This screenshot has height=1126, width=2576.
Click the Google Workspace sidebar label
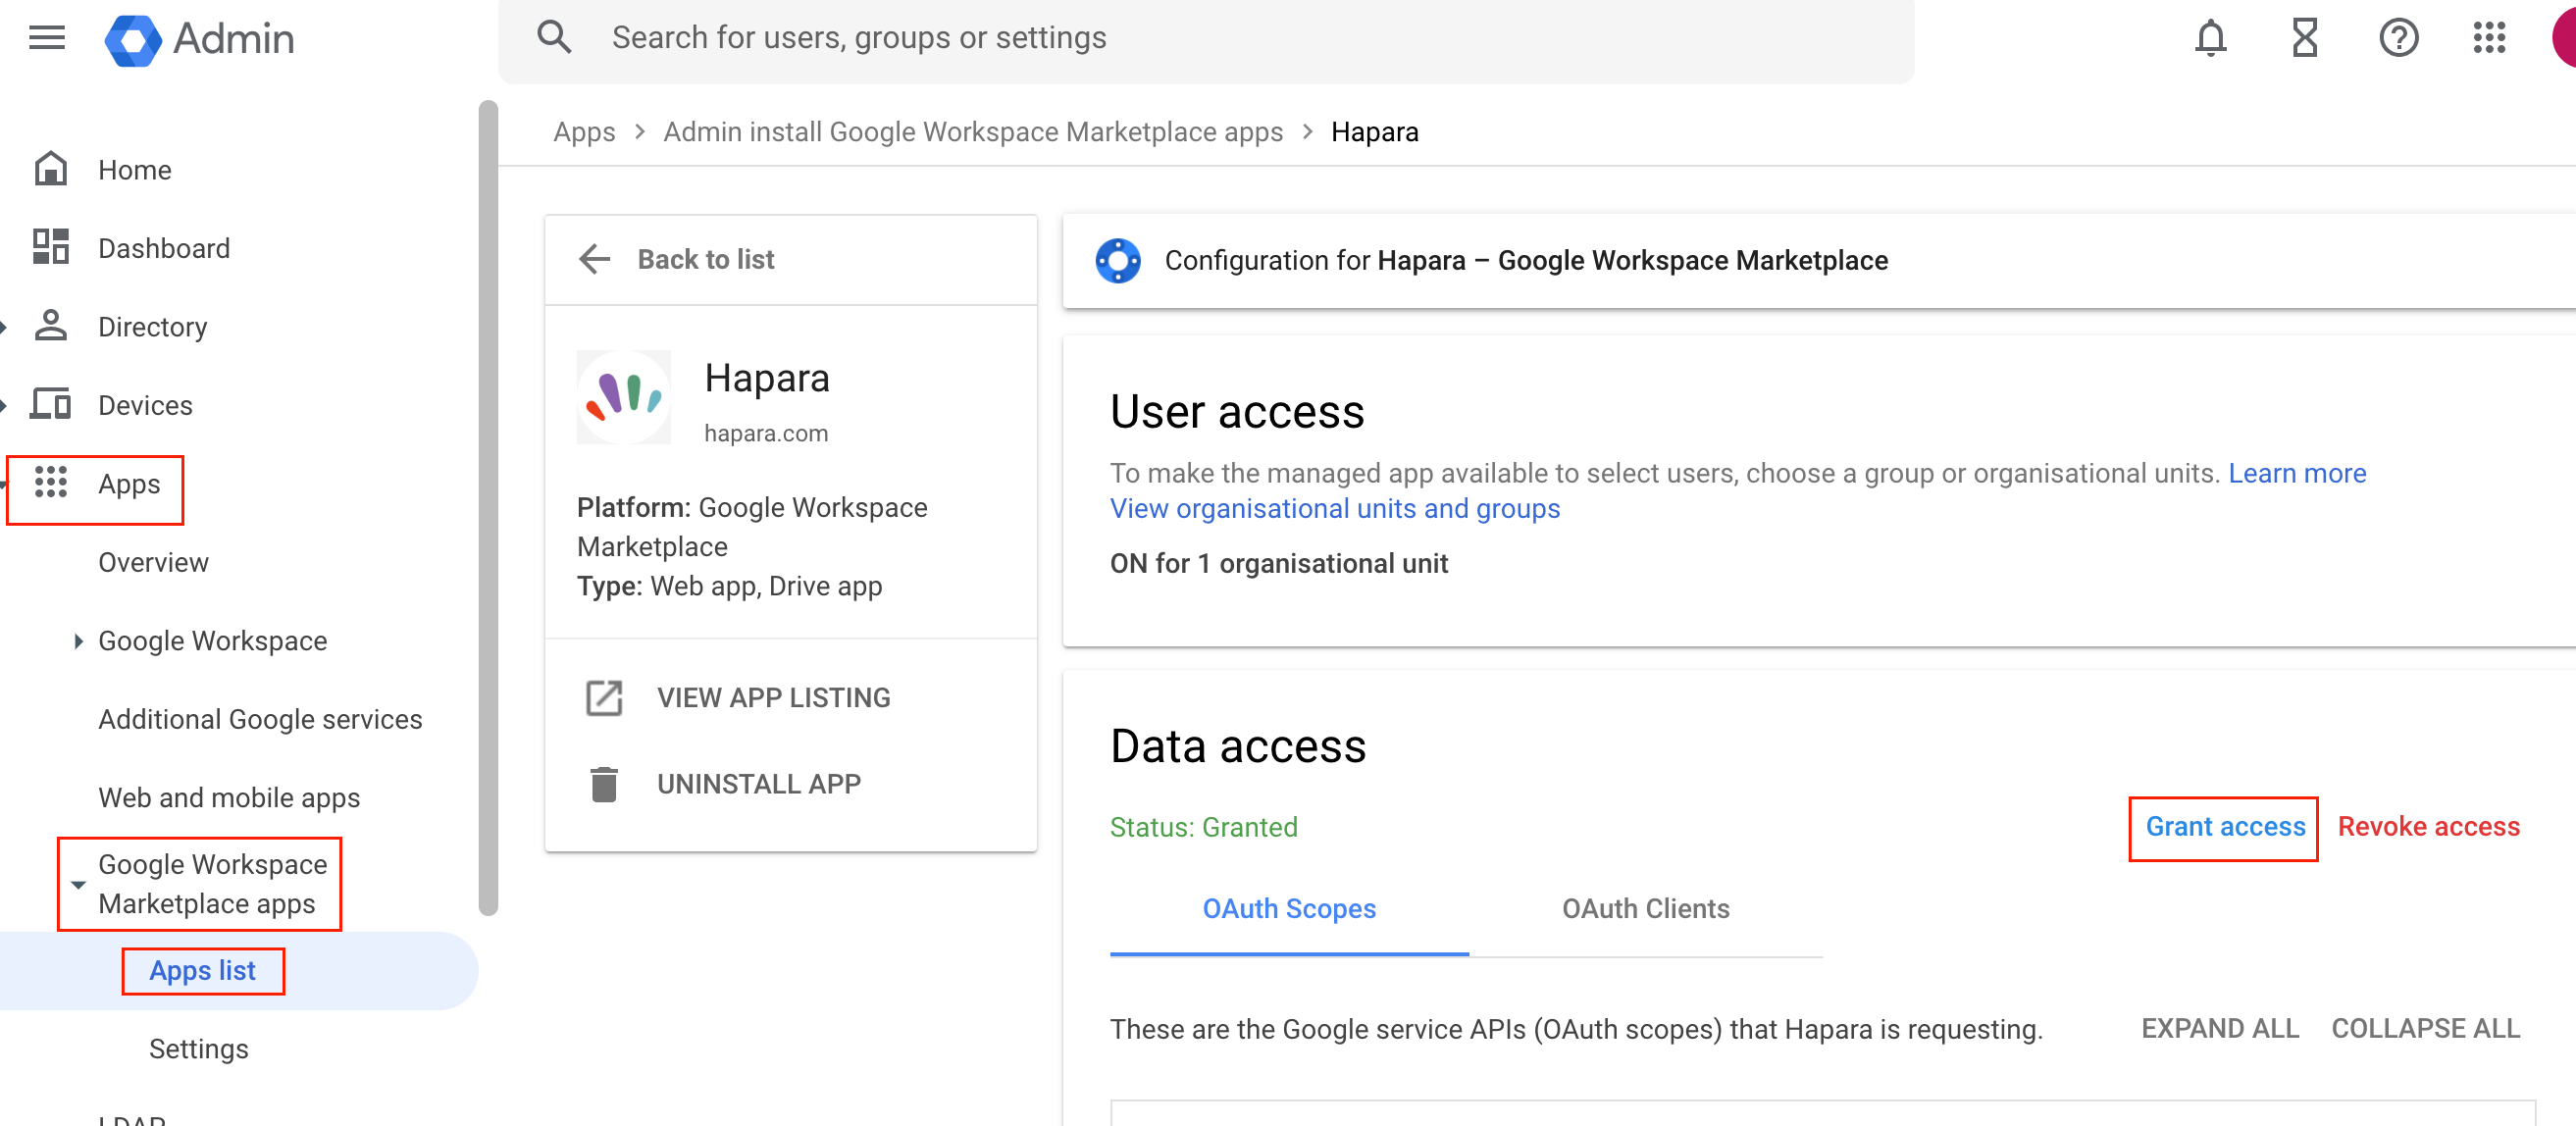(x=212, y=641)
